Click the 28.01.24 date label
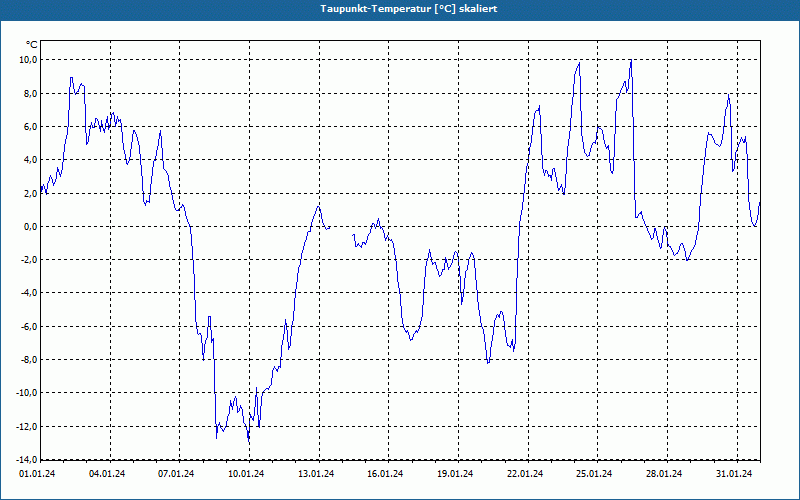This screenshot has width=800, height=500. [664, 474]
